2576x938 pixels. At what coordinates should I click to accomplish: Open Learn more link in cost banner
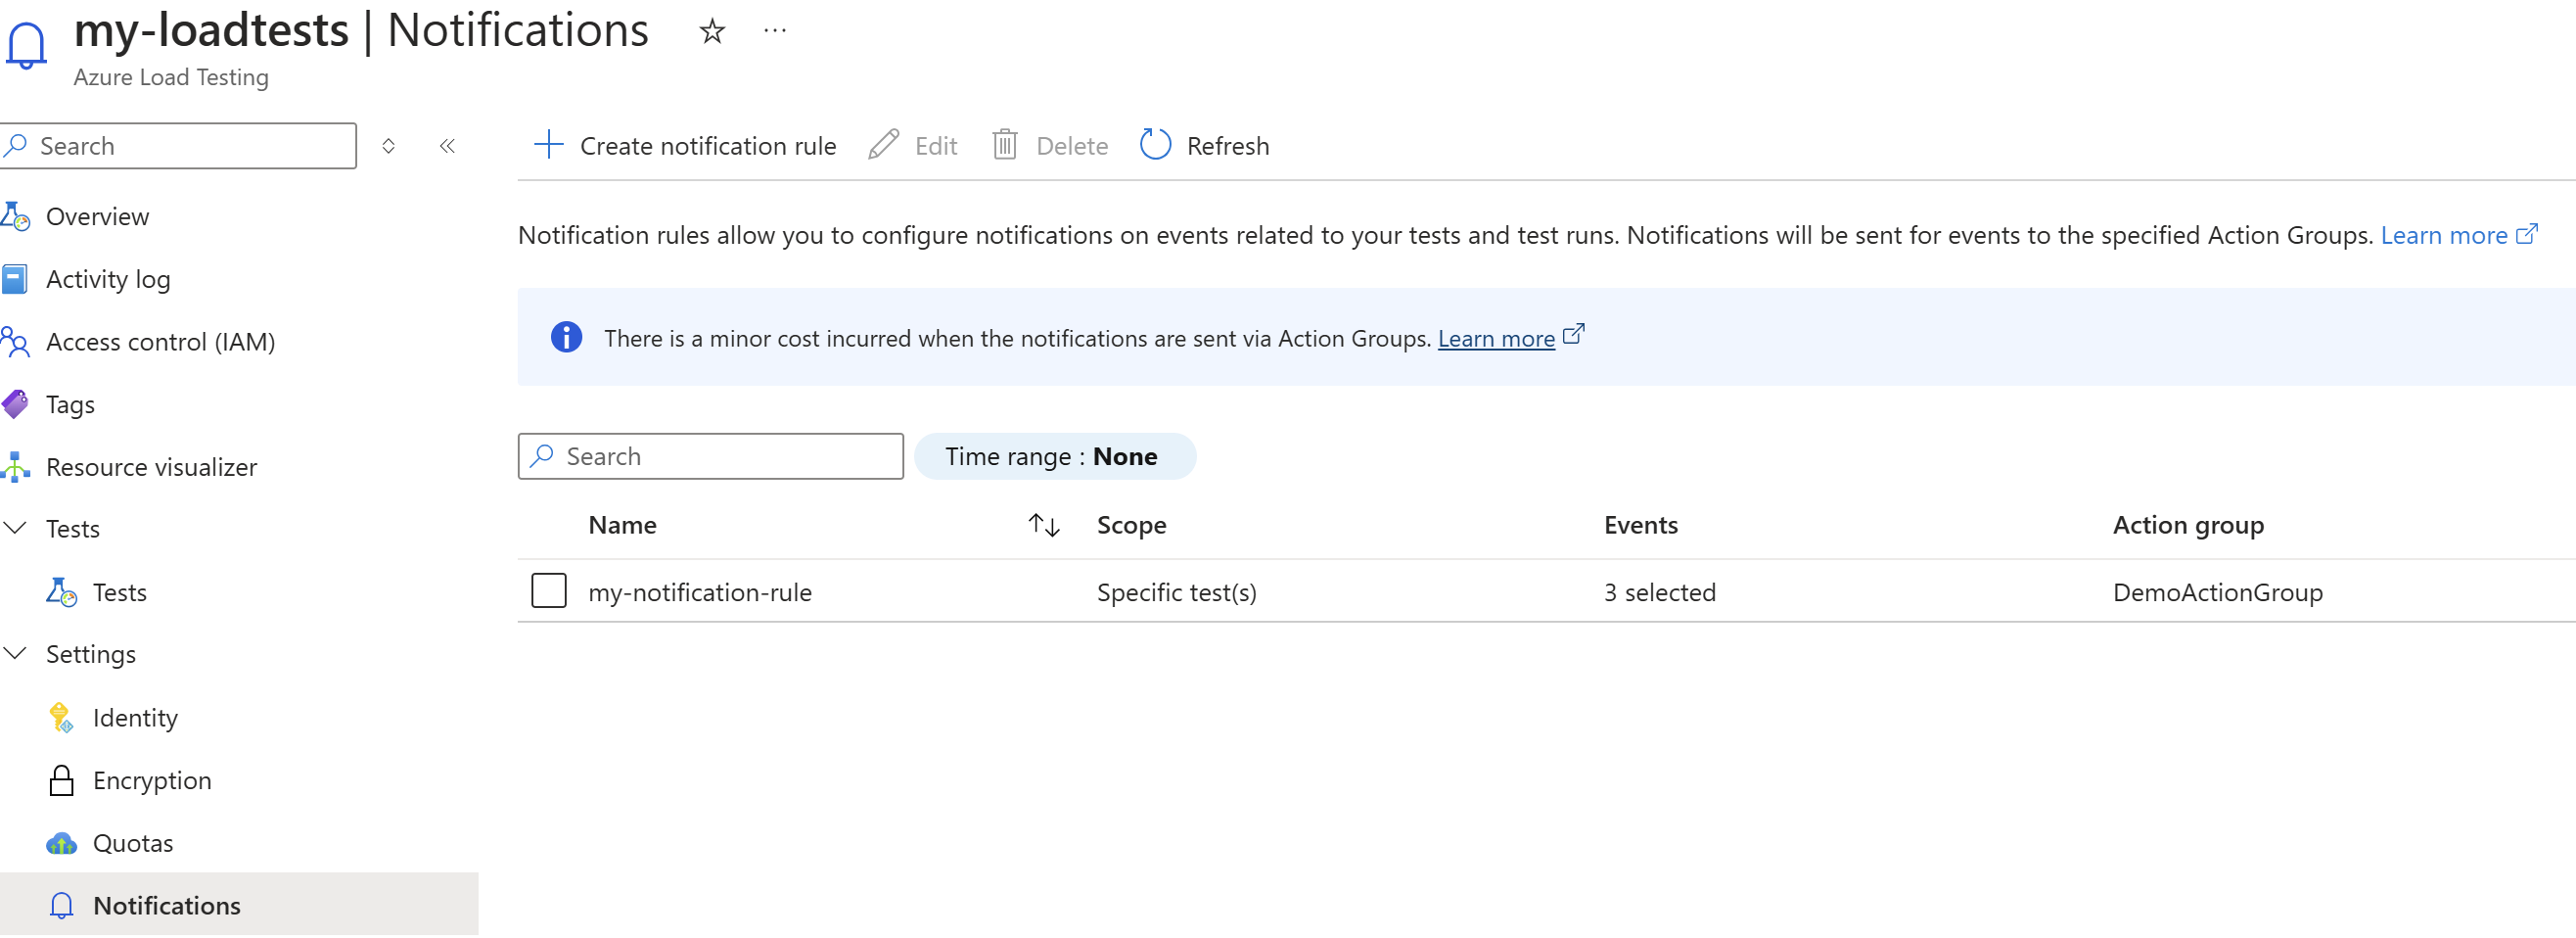click(1496, 339)
